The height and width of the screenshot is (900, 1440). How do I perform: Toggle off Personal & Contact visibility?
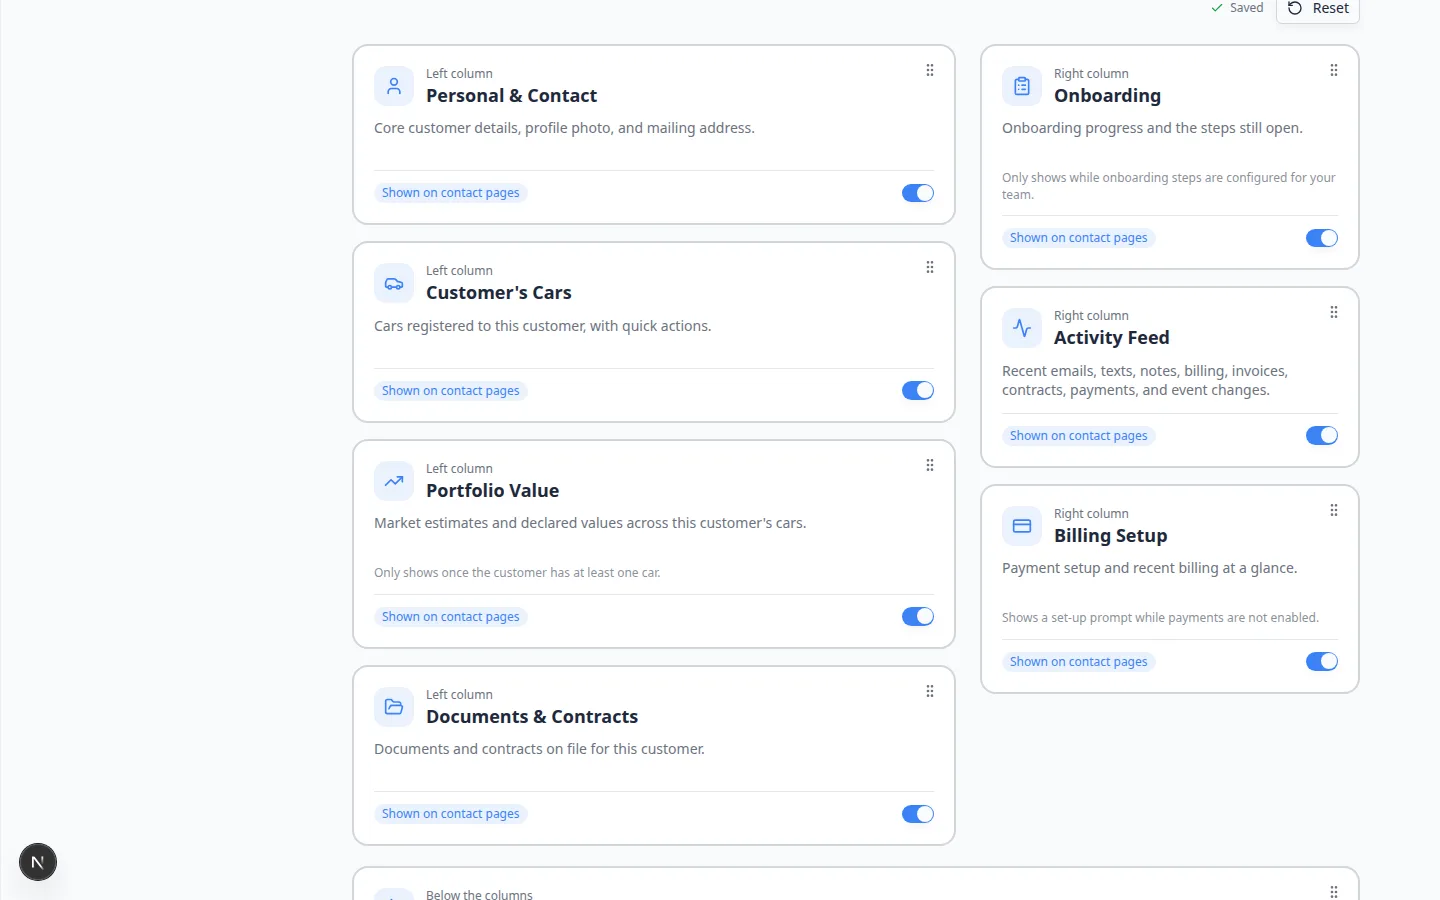pyautogui.click(x=918, y=193)
